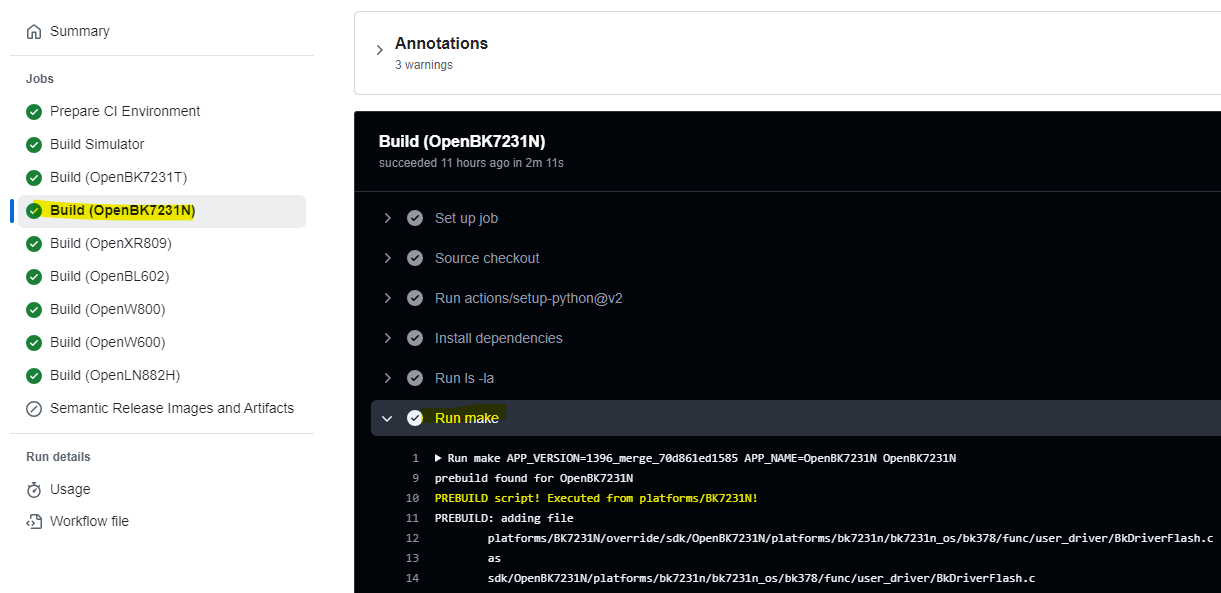Screen dimensions: 1221x593
Task: Click the Summary home icon
Action: pos(34,32)
